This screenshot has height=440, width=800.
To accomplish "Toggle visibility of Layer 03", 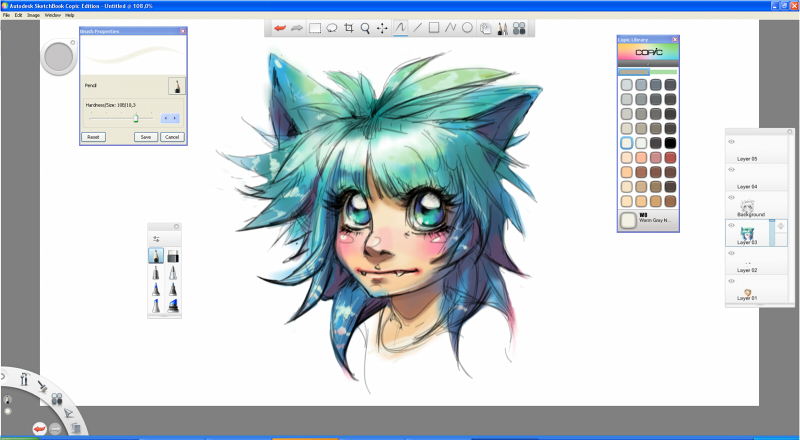I will point(731,225).
